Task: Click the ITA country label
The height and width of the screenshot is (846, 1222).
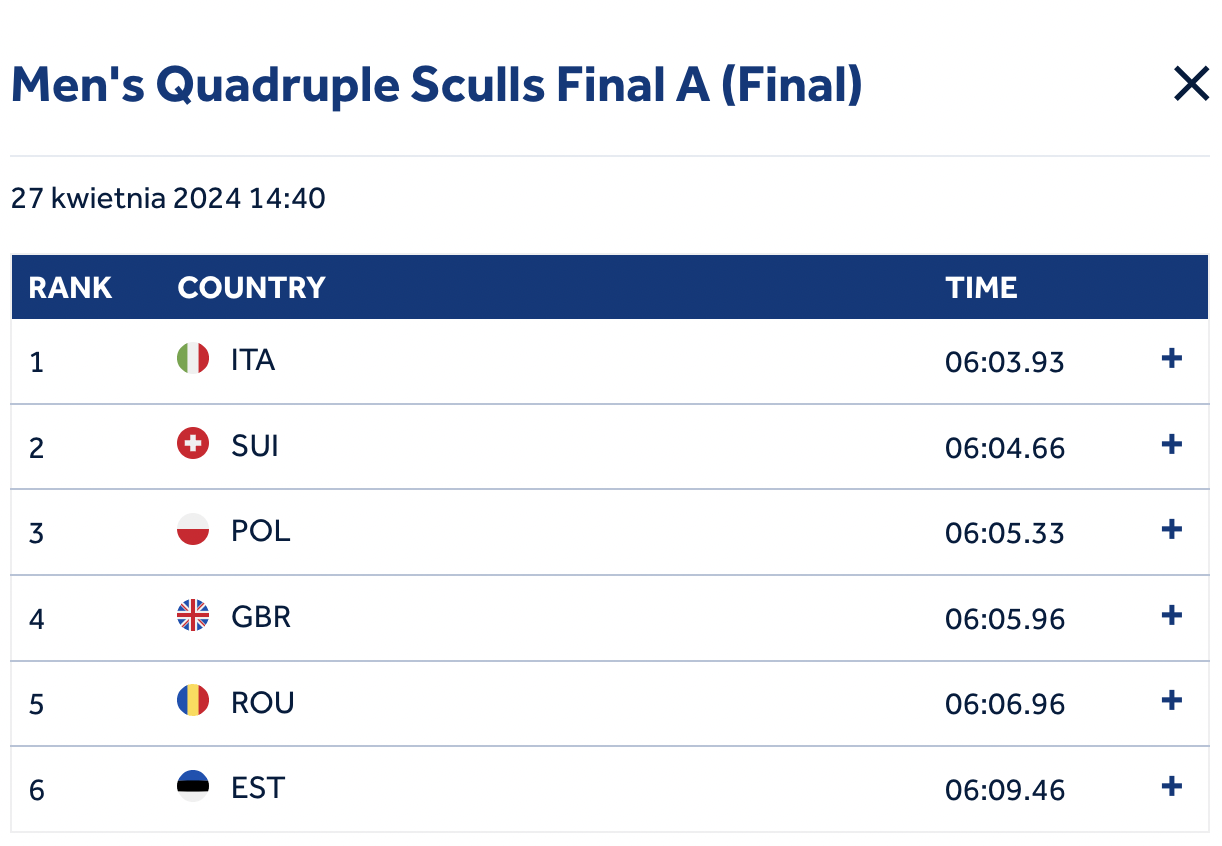Action: tap(253, 359)
